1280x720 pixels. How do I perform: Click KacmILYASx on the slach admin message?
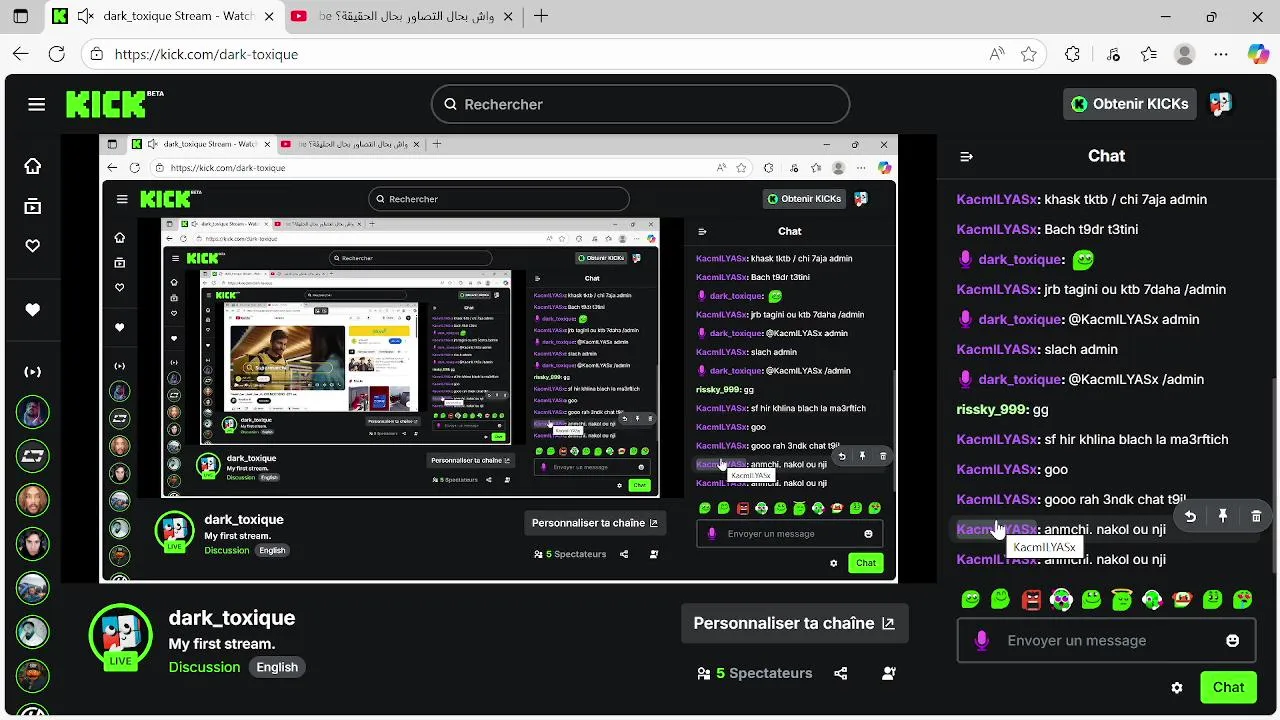point(997,349)
